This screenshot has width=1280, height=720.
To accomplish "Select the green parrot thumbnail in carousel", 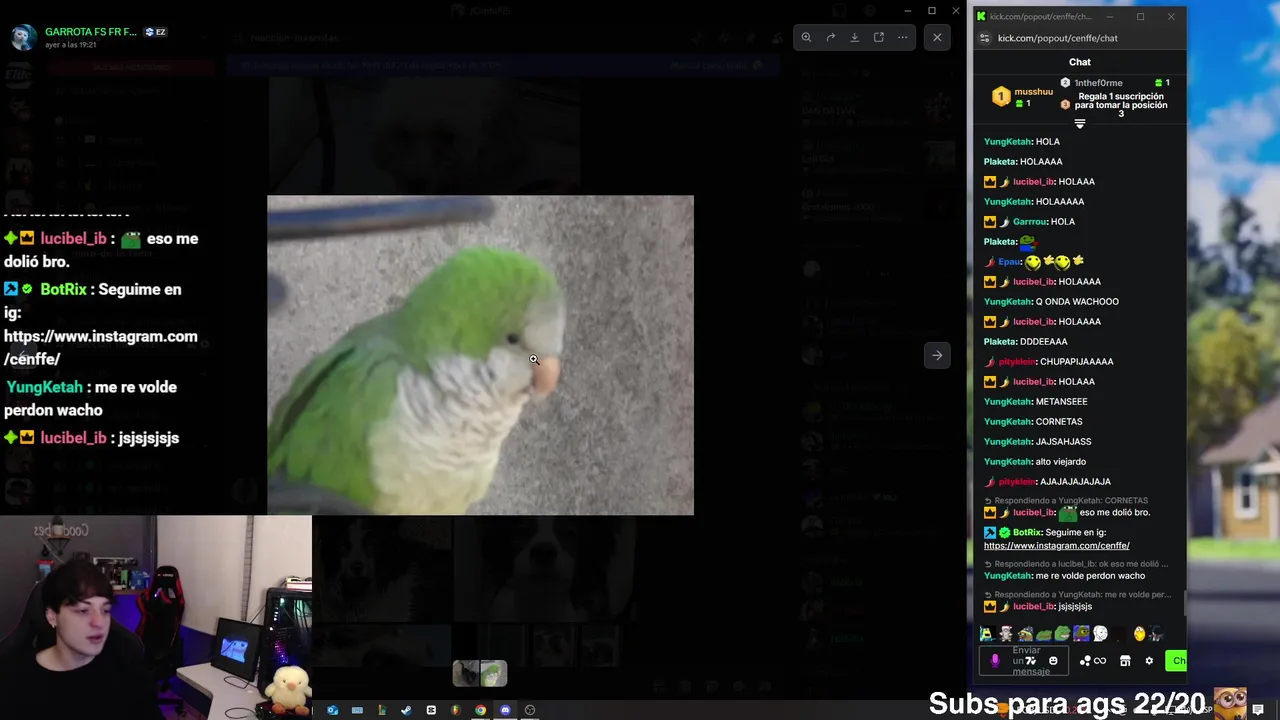I will 494,673.
